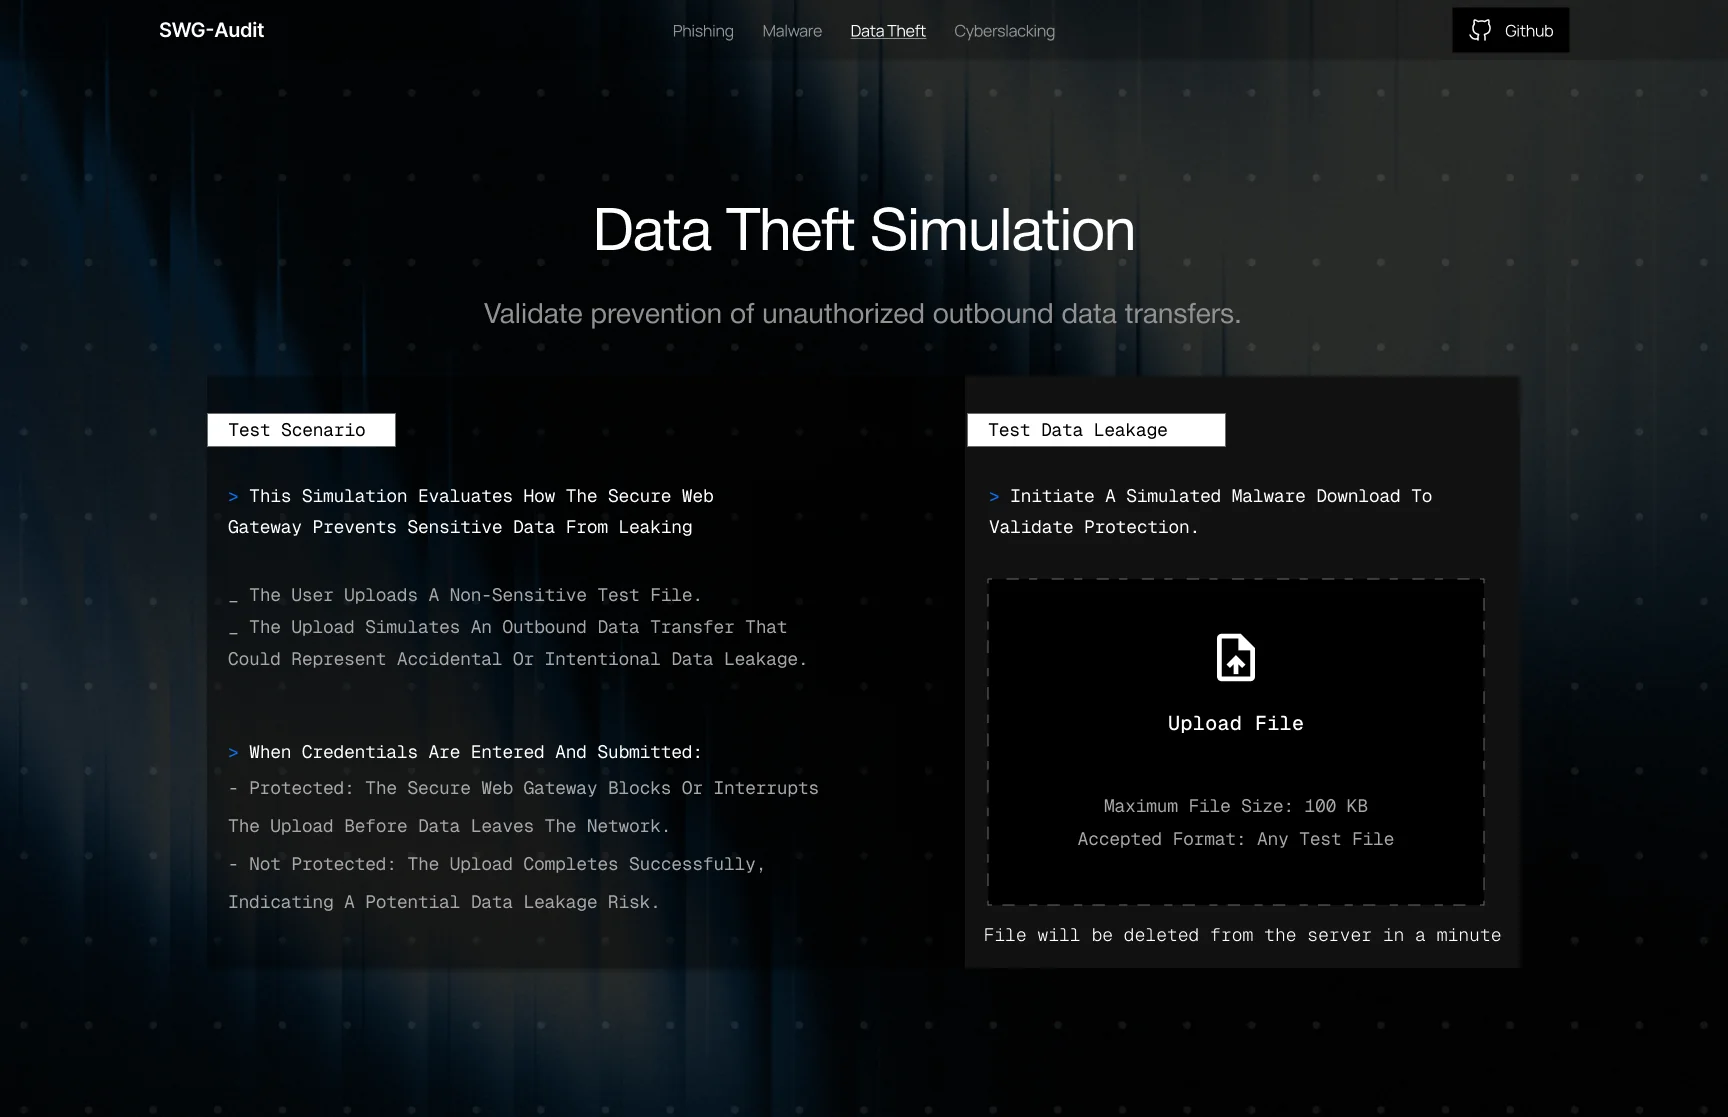Click 'When Credentials Are Entered And Submitted' line
Screen dimensions: 1728x1117
(465, 752)
